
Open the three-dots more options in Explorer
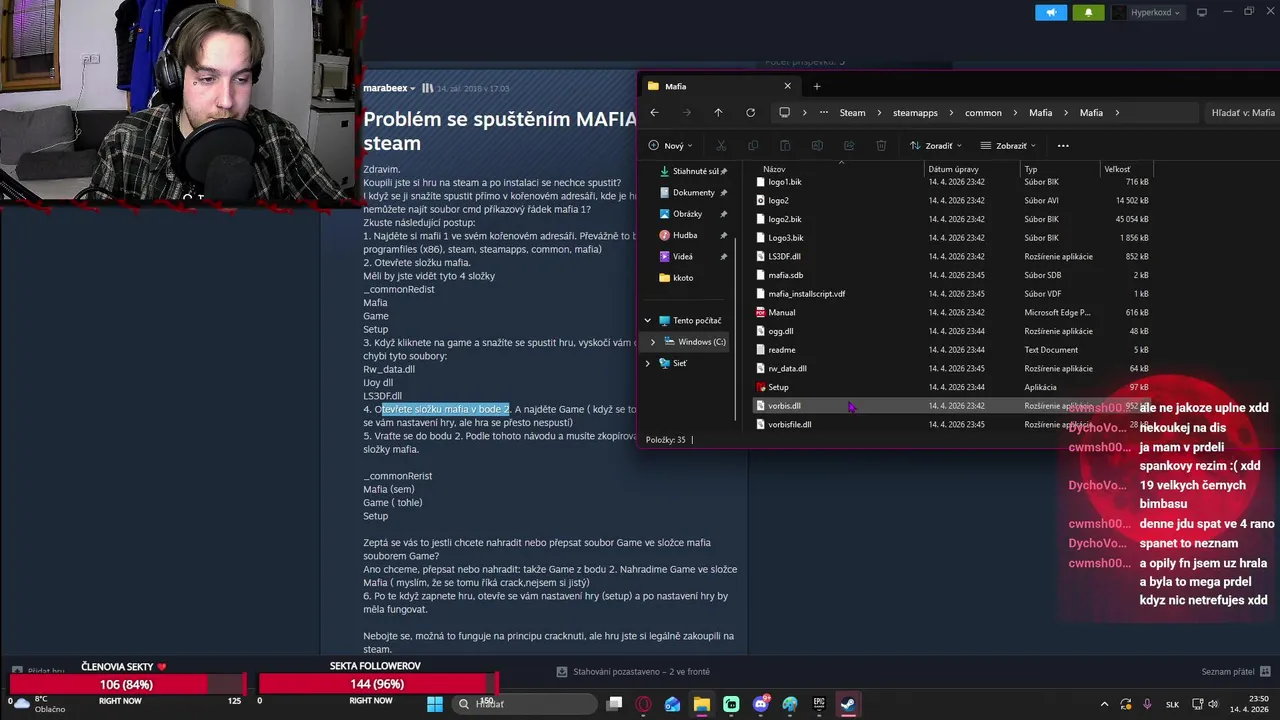1063,146
